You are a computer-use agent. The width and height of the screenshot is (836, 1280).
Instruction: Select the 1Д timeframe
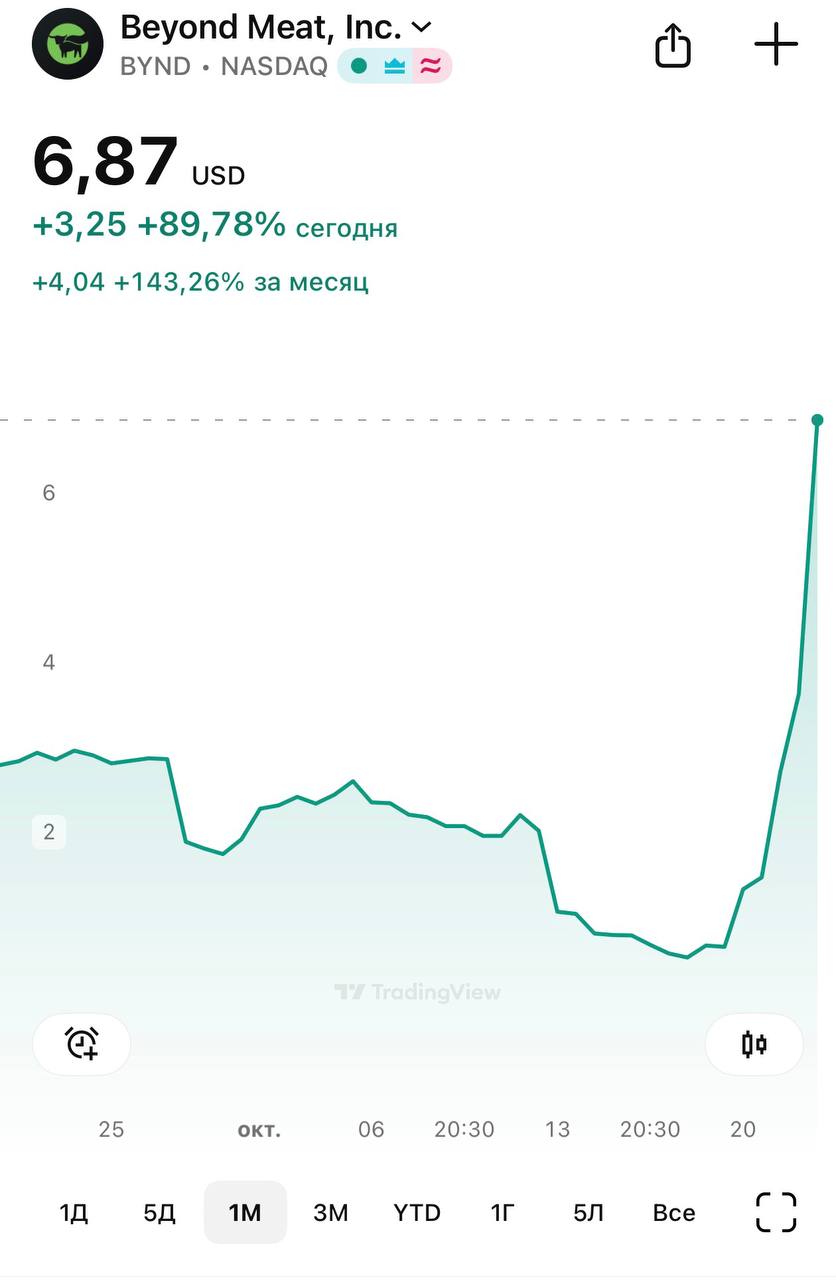(x=74, y=1213)
